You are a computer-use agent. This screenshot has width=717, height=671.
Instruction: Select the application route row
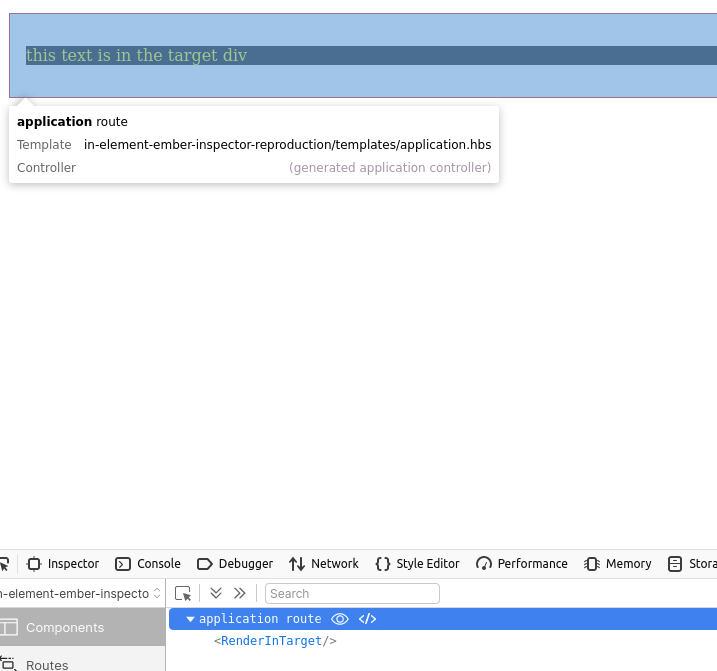[x=443, y=619]
